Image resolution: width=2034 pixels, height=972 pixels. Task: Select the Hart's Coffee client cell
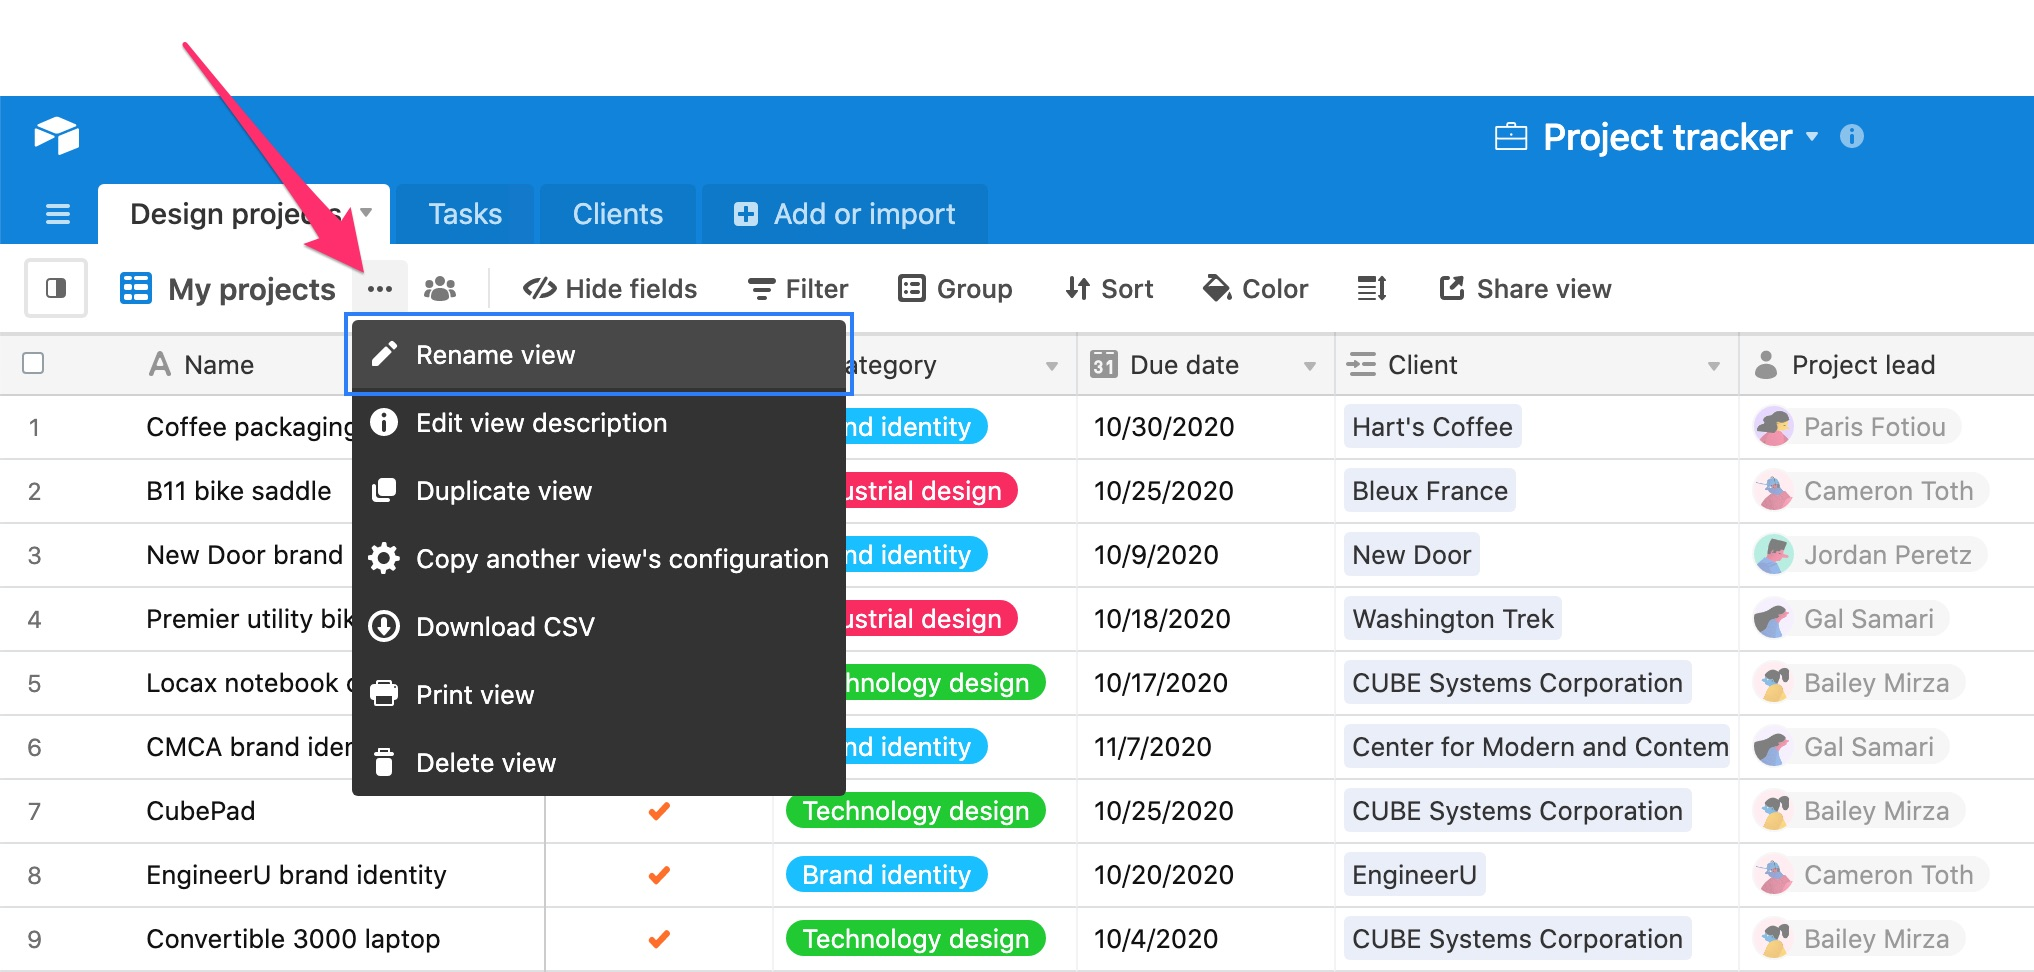1431,427
